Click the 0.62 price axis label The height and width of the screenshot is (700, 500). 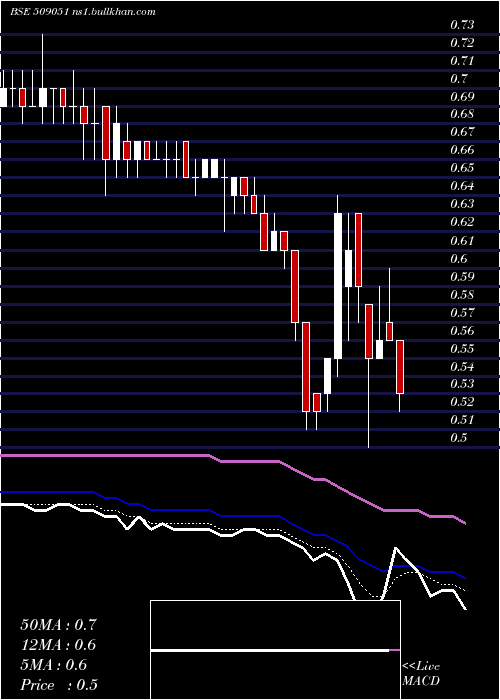click(x=462, y=222)
